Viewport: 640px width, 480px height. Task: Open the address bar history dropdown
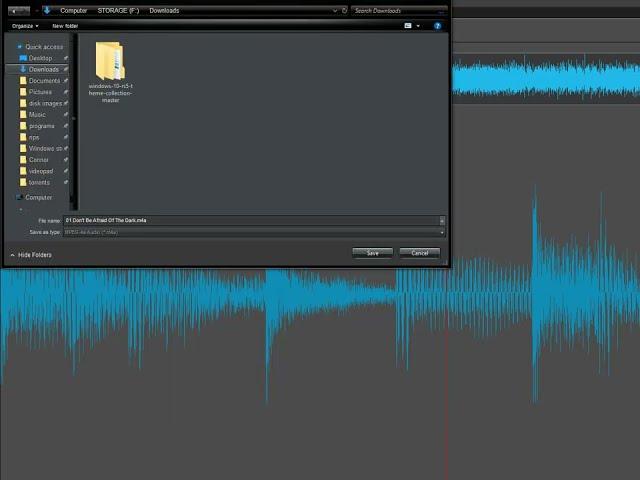point(335,11)
